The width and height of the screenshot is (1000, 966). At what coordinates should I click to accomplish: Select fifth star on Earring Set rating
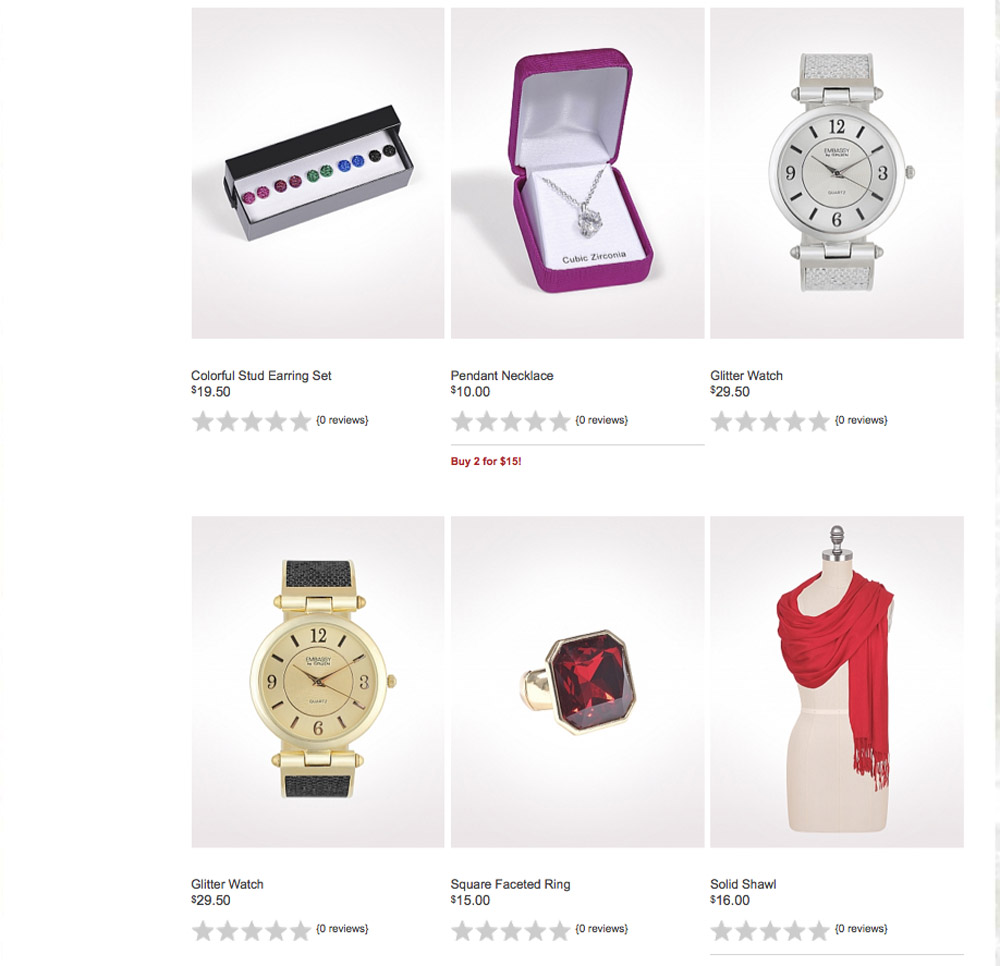(x=300, y=421)
